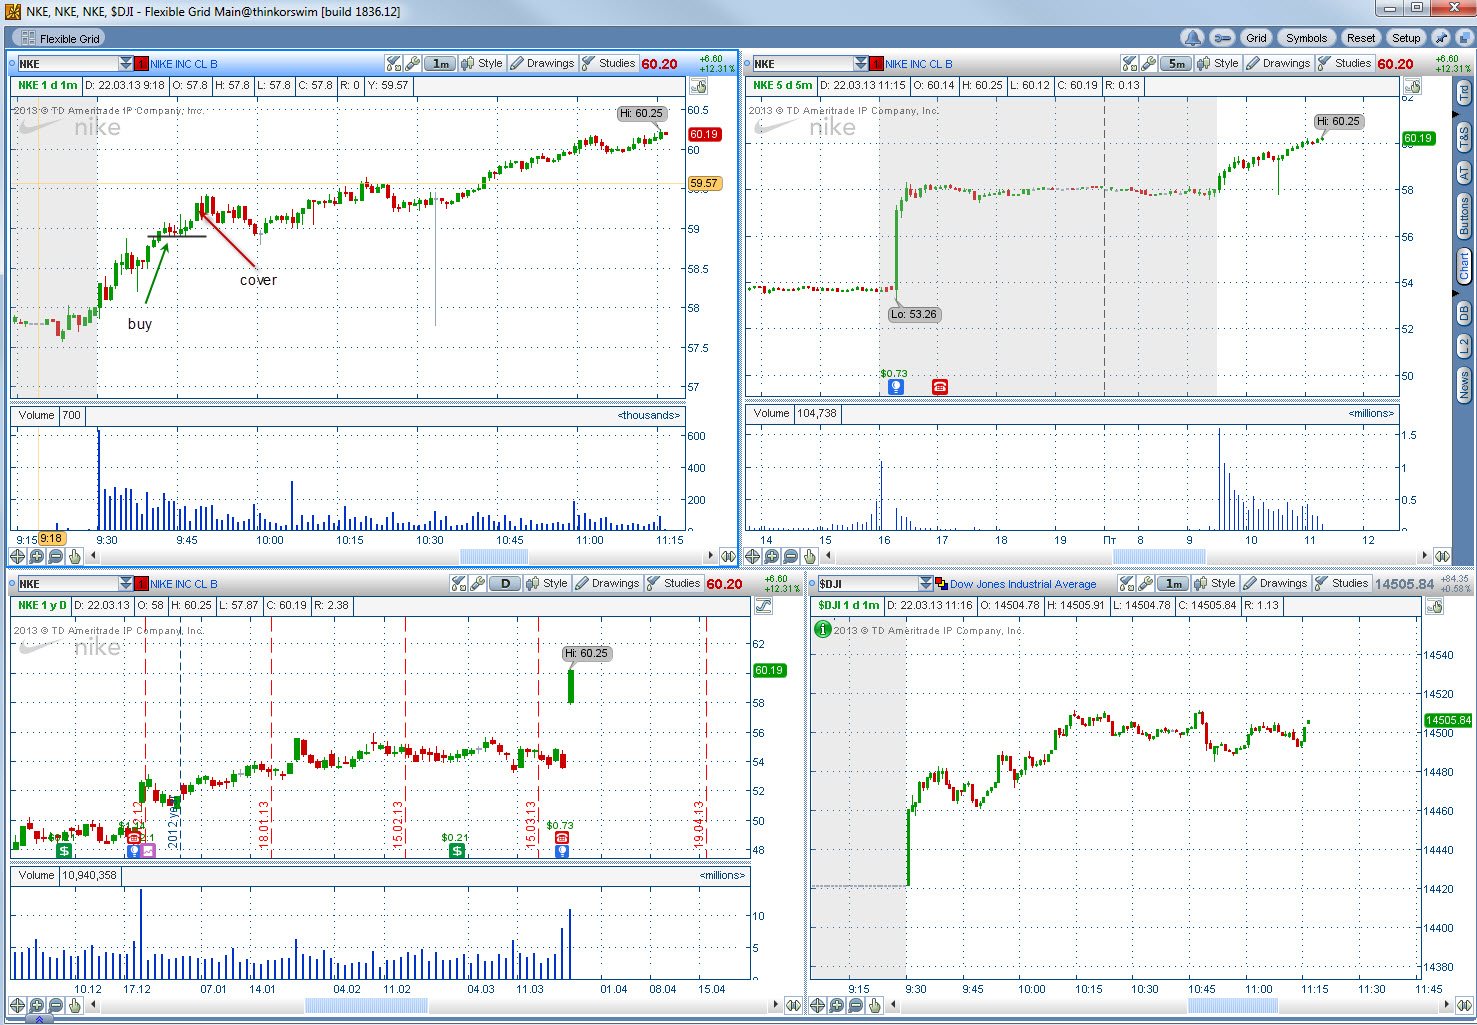Open the DB sidebar tab
Image resolution: width=1477 pixels, height=1025 pixels.
pos(1464,312)
